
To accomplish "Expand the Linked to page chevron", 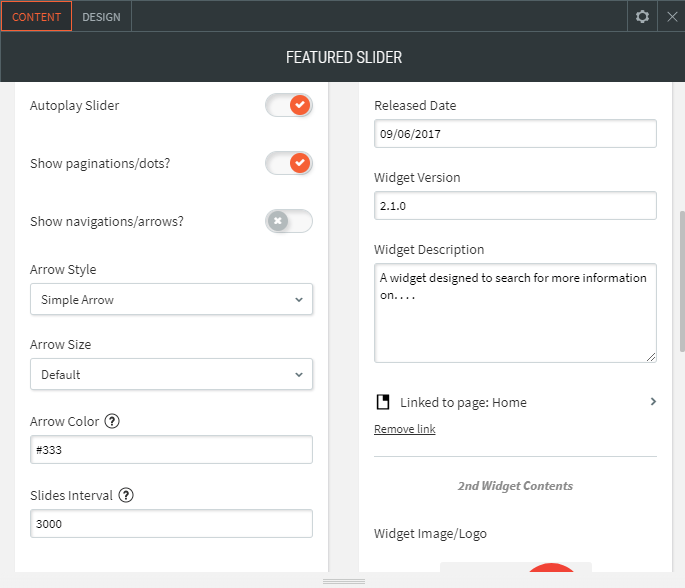I will tap(653, 402).
